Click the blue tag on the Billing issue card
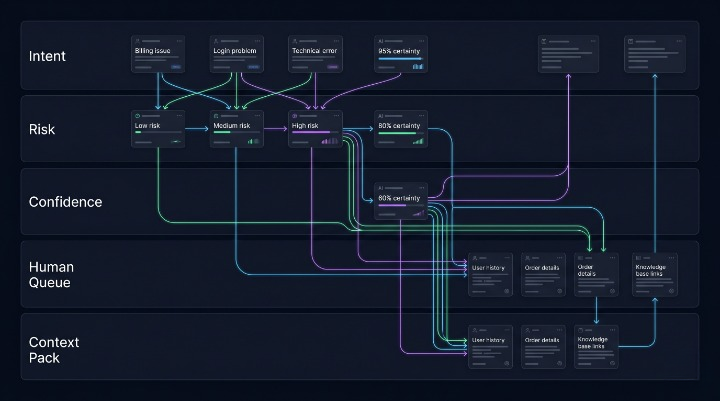Image resolution: width=720 pixels, height=401 pixels. pos(176,67)
